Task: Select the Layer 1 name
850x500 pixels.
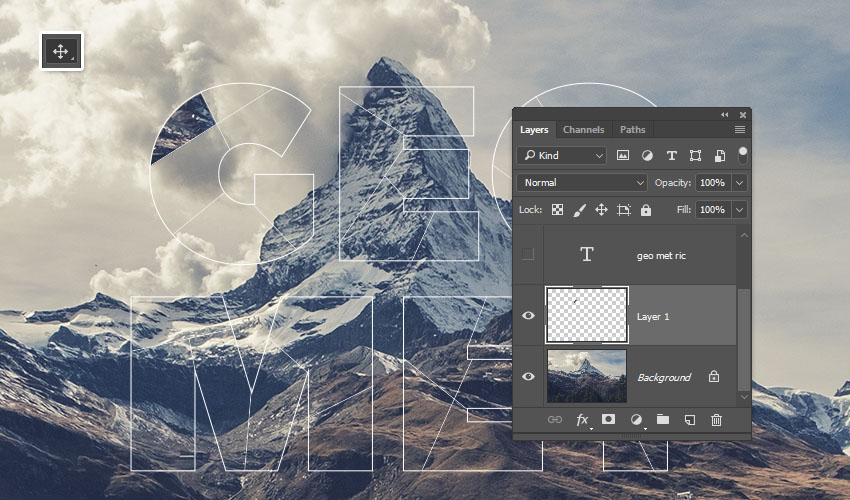Action: pyautogui.click(x=653, y=317)
